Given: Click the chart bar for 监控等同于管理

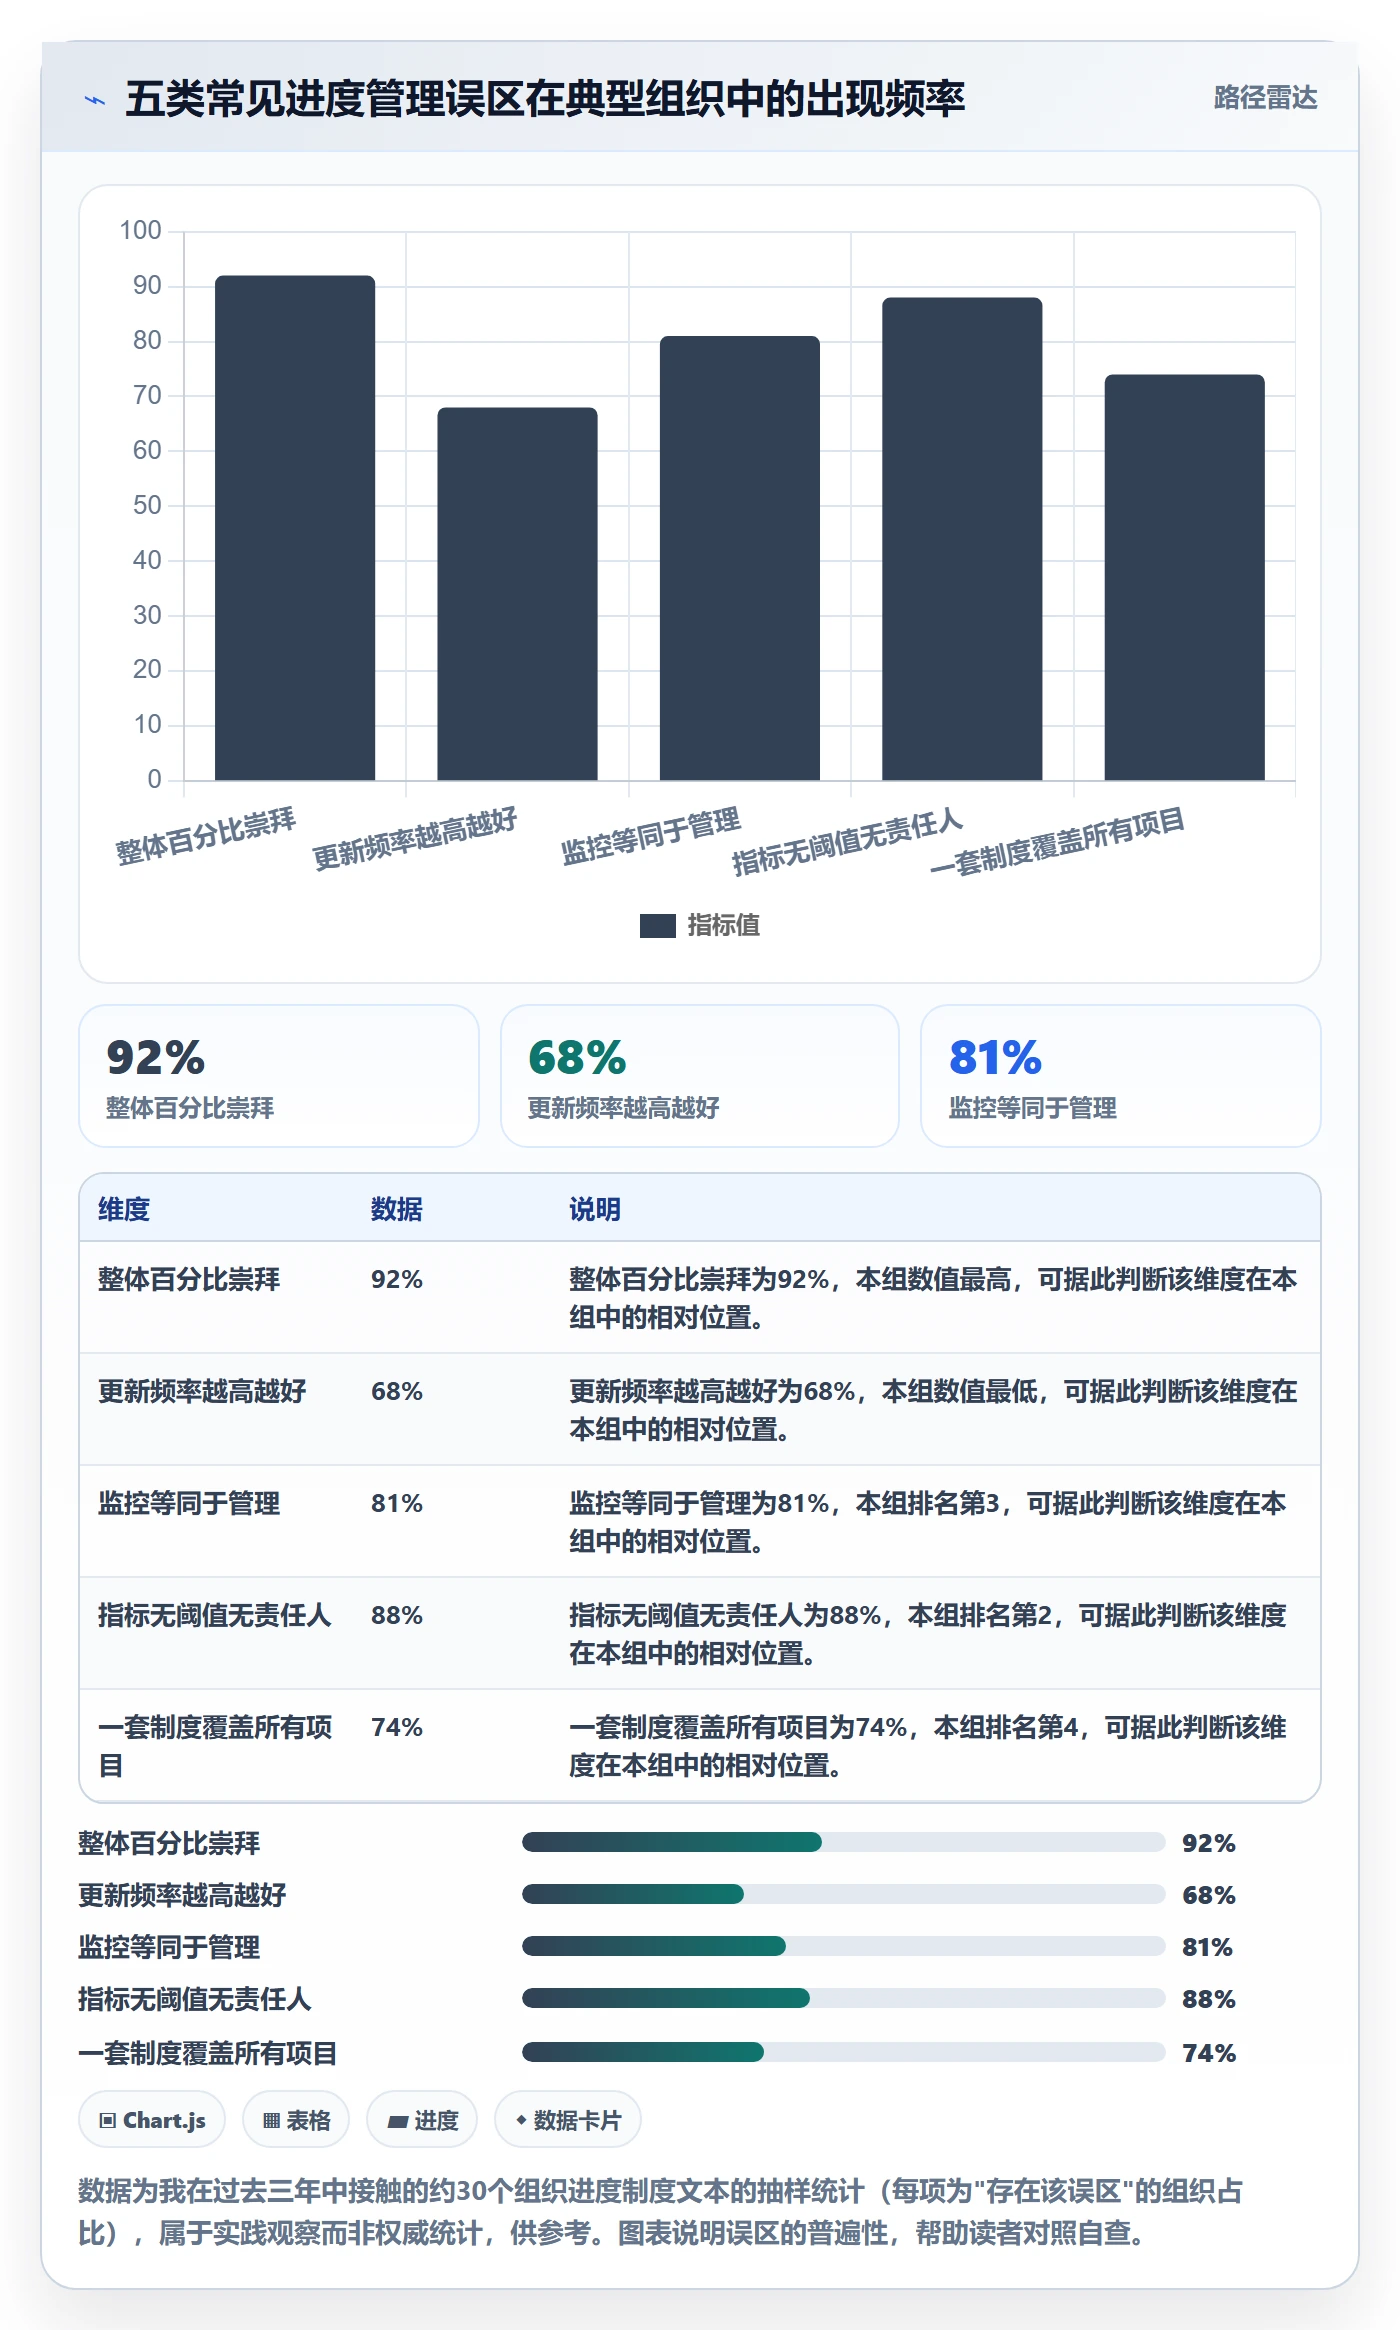Looking at the screenshot, I should [x=740, y=558].
